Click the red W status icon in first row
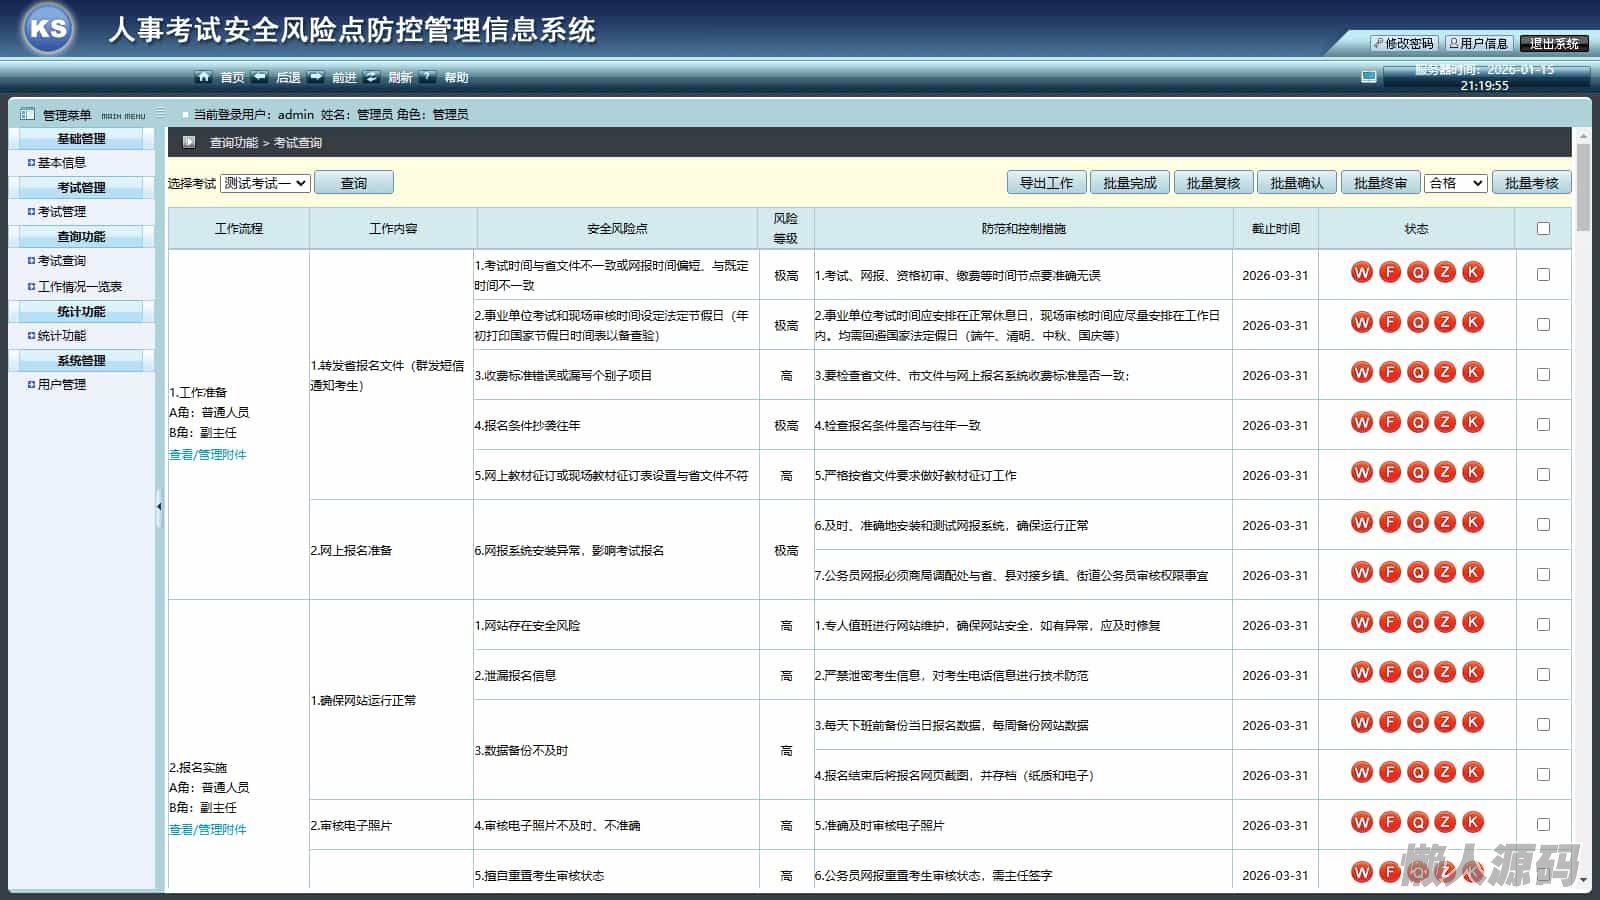The image size is (1600, 900). (x=1361, y=273)
